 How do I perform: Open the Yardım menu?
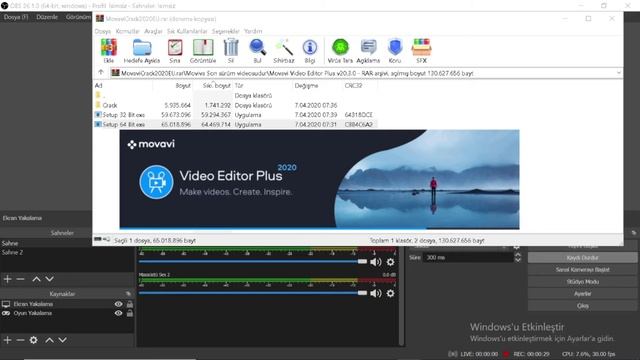point(253,31)
